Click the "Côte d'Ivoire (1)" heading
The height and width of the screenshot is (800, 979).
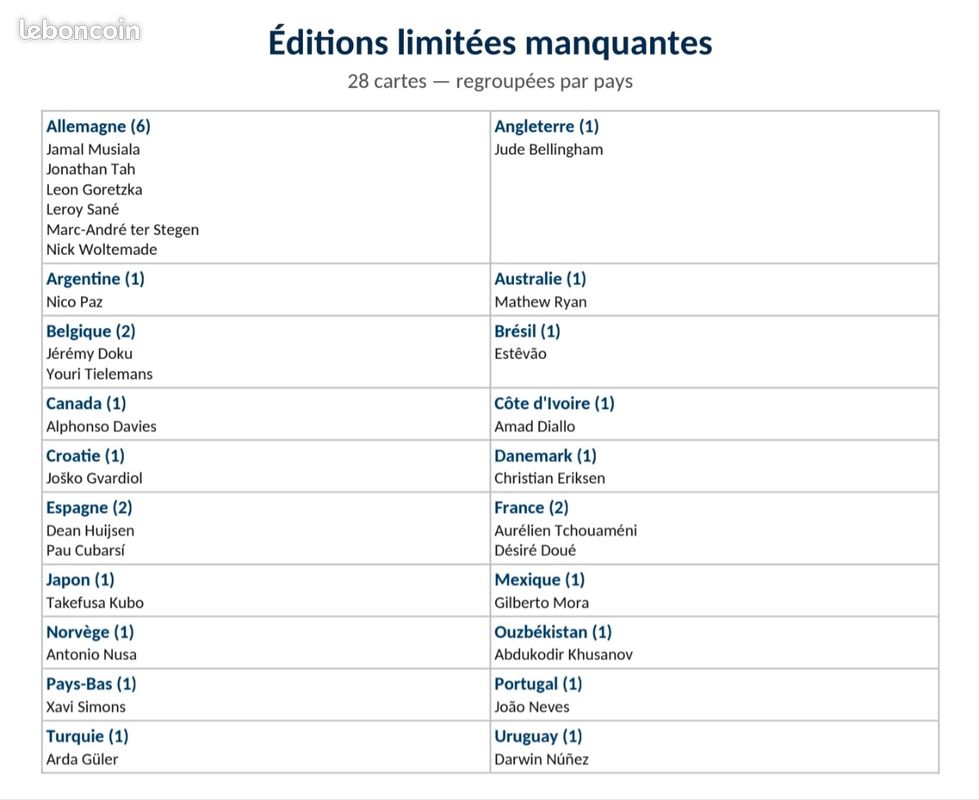coord(554,403)
